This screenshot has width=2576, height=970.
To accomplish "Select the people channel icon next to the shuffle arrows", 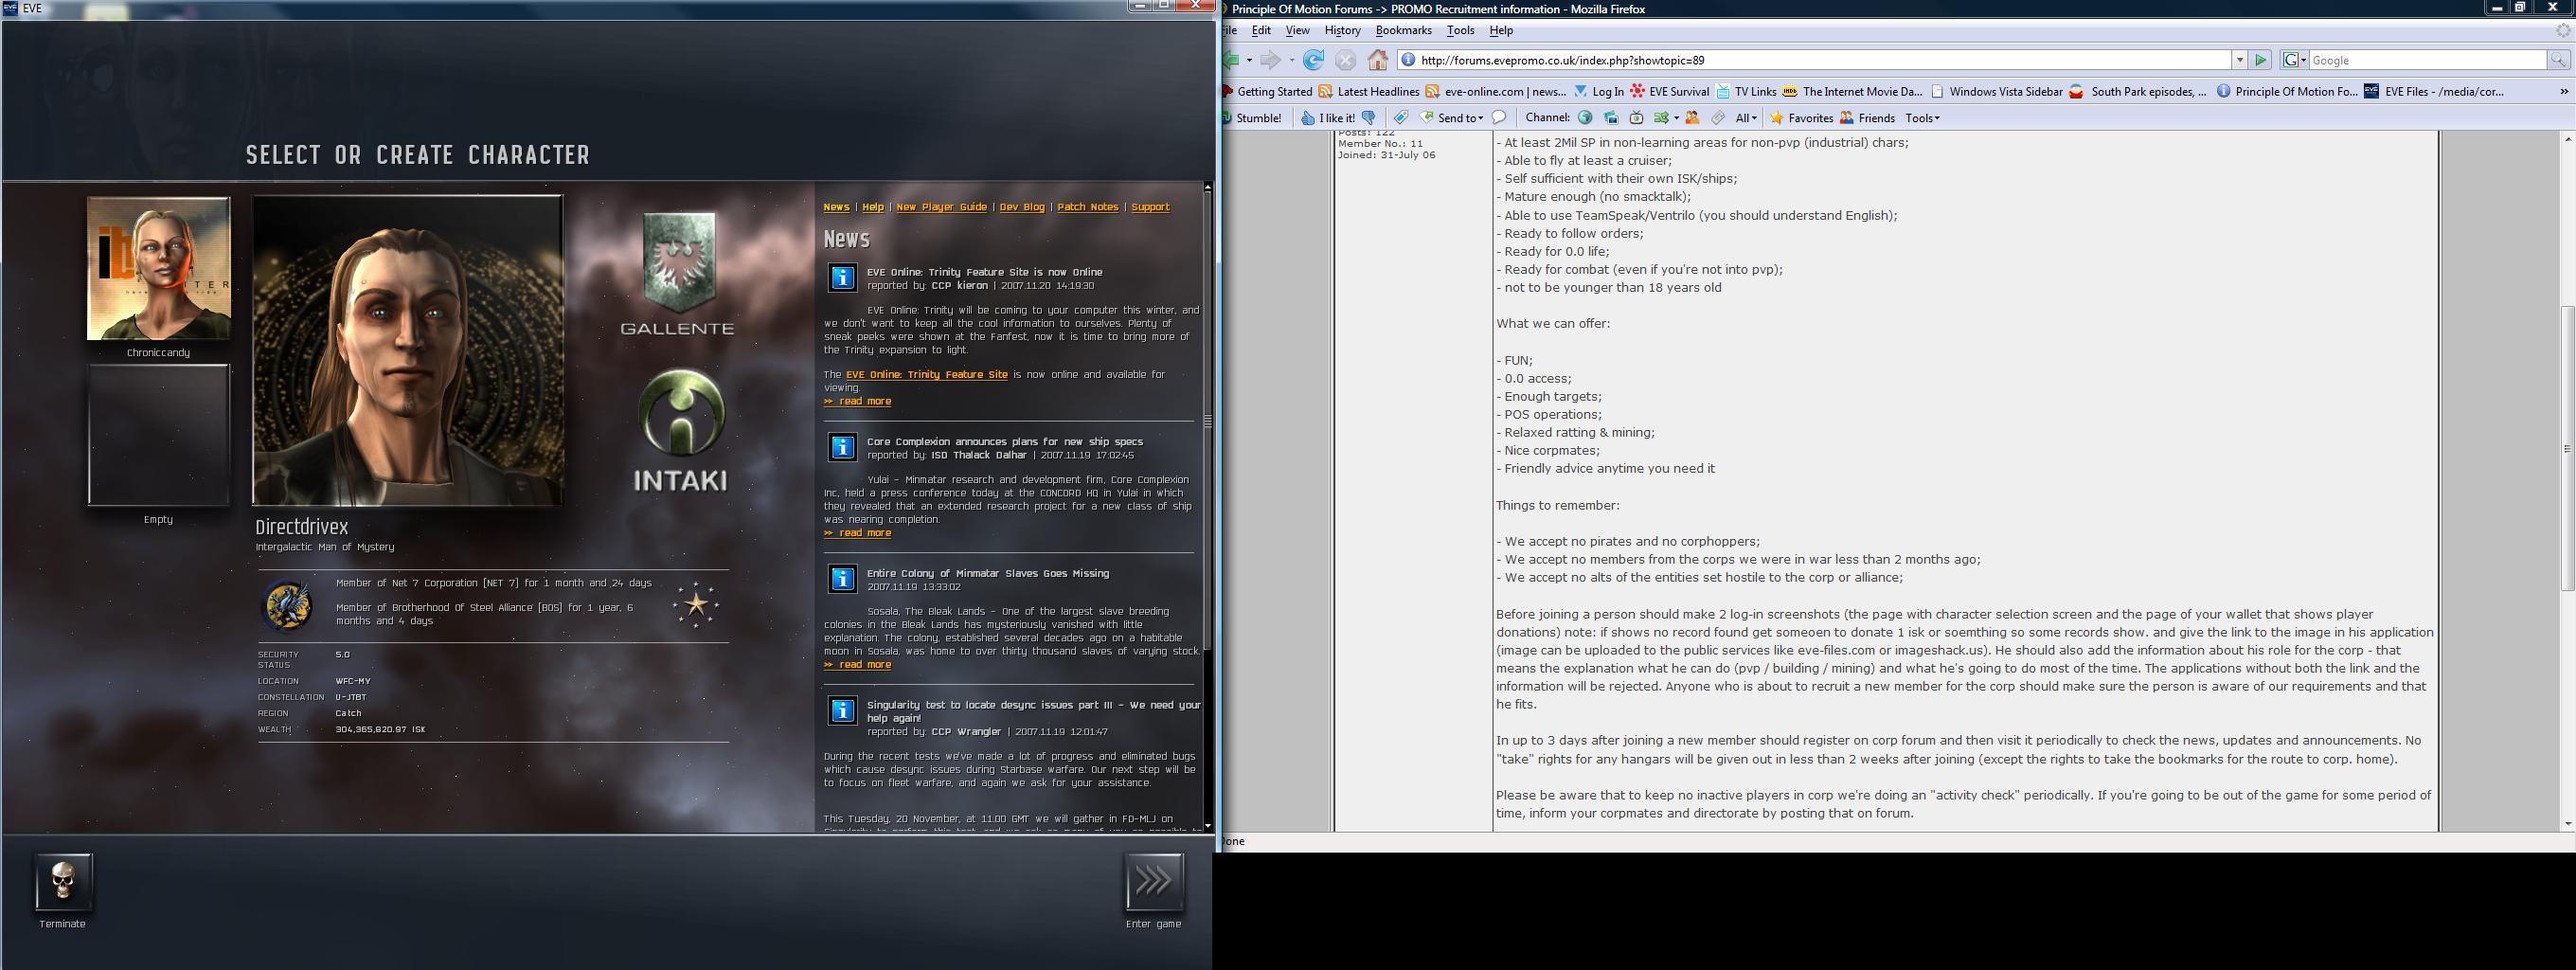I will [x=1692, y=118].
